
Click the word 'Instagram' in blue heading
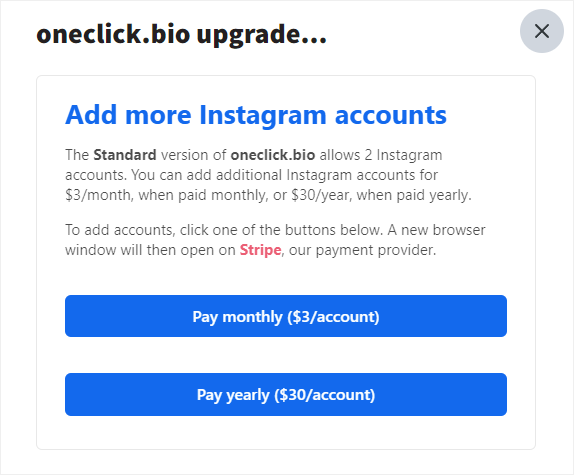(x=262, y=115)
